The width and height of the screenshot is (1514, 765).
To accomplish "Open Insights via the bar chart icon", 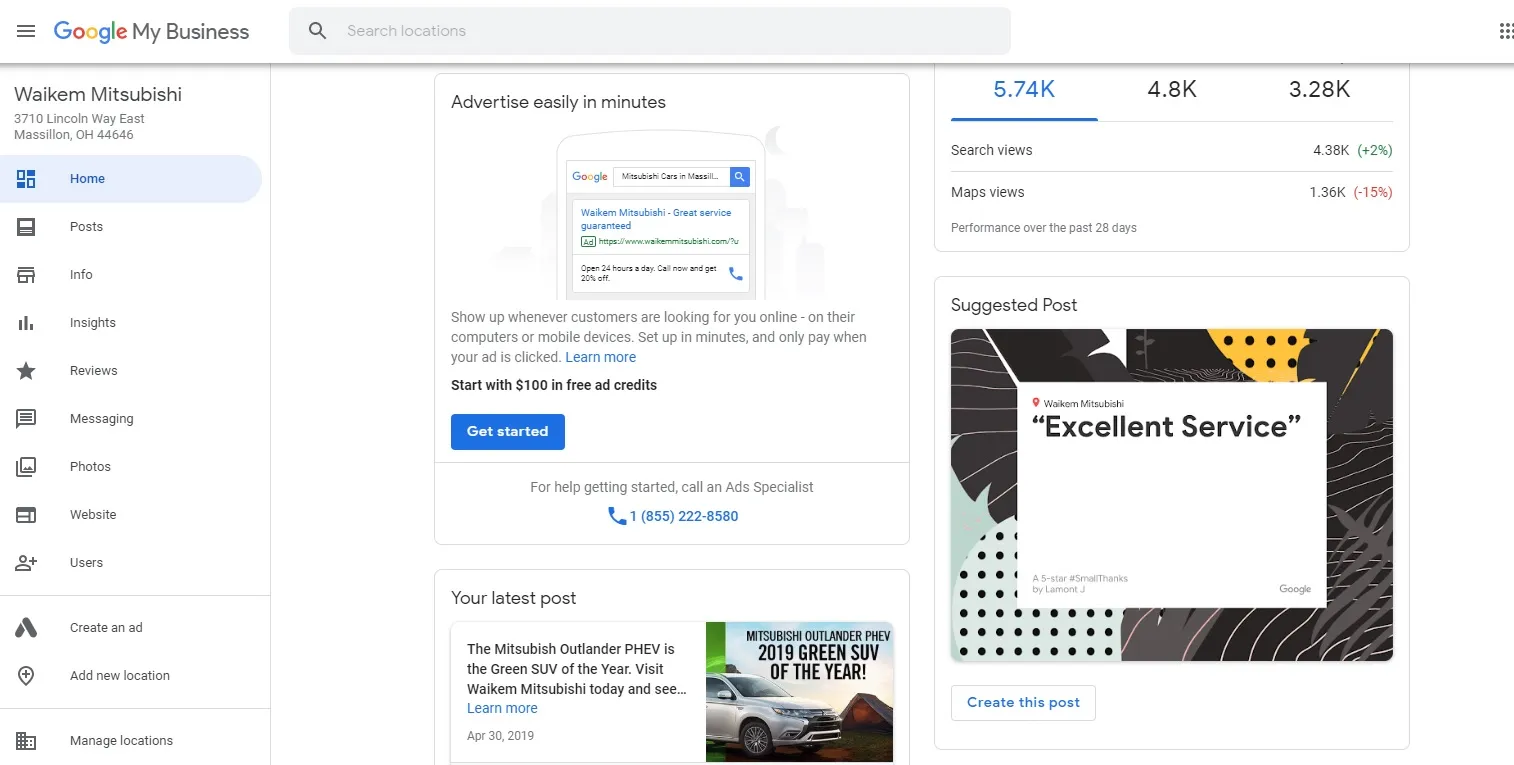I will pyautogui.click(x=26, y=322).
